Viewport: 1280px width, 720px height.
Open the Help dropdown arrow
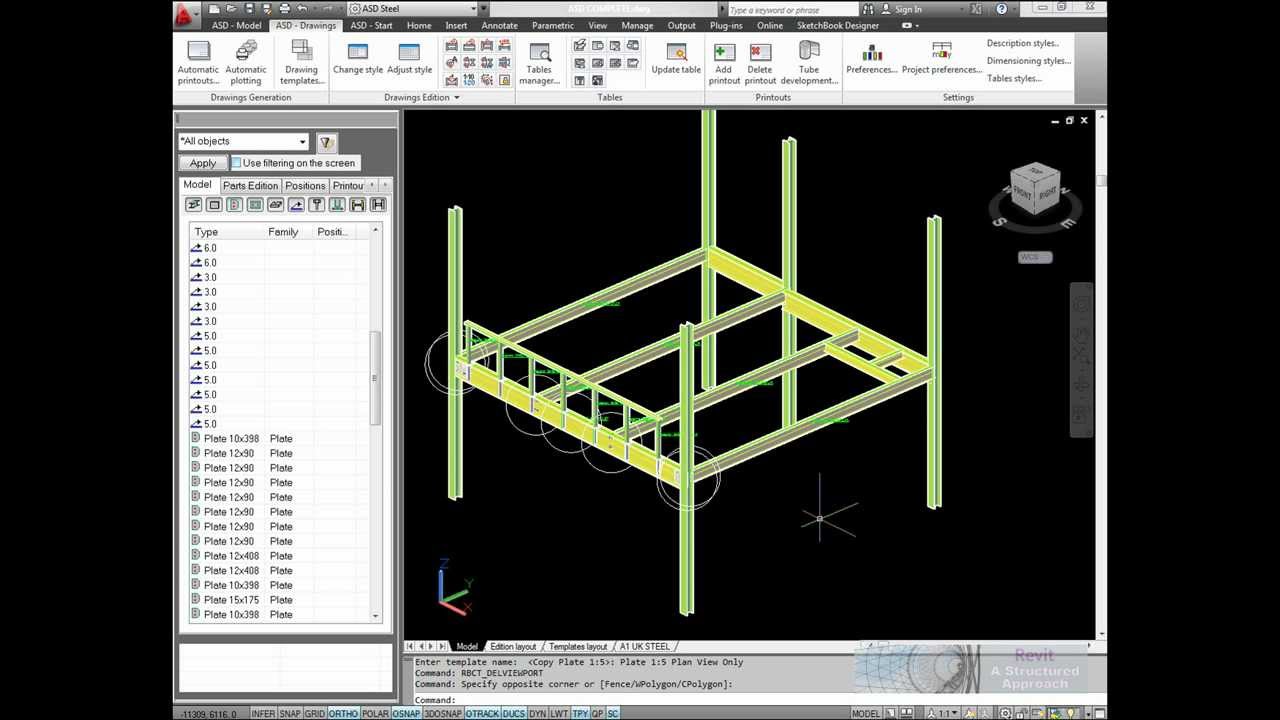(x=1013, y=9)
